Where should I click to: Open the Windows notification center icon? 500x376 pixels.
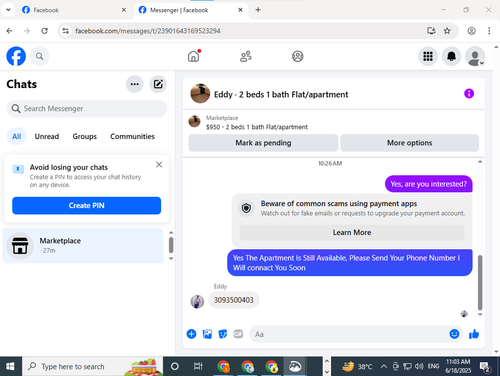click(x=484, y=367)
